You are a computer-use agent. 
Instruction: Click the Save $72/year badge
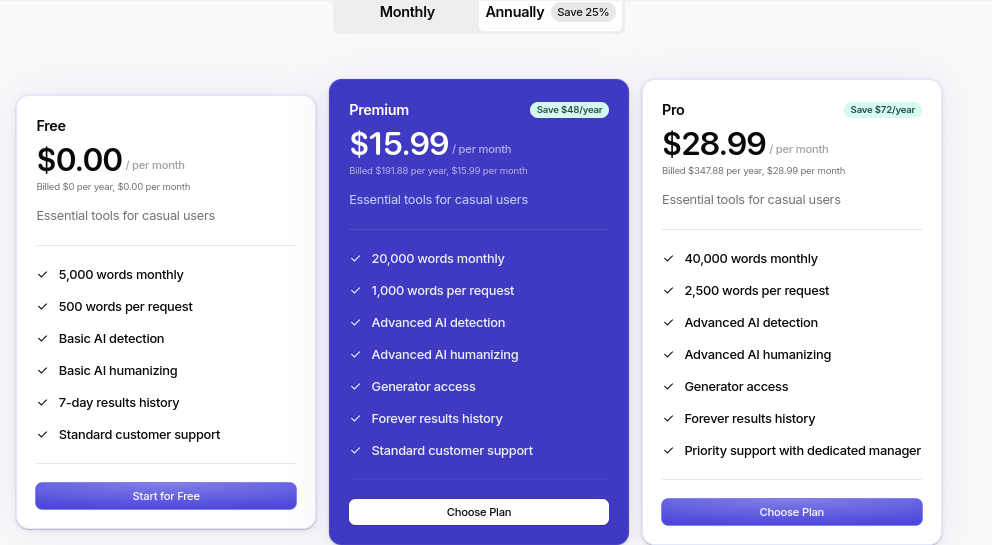883,110
